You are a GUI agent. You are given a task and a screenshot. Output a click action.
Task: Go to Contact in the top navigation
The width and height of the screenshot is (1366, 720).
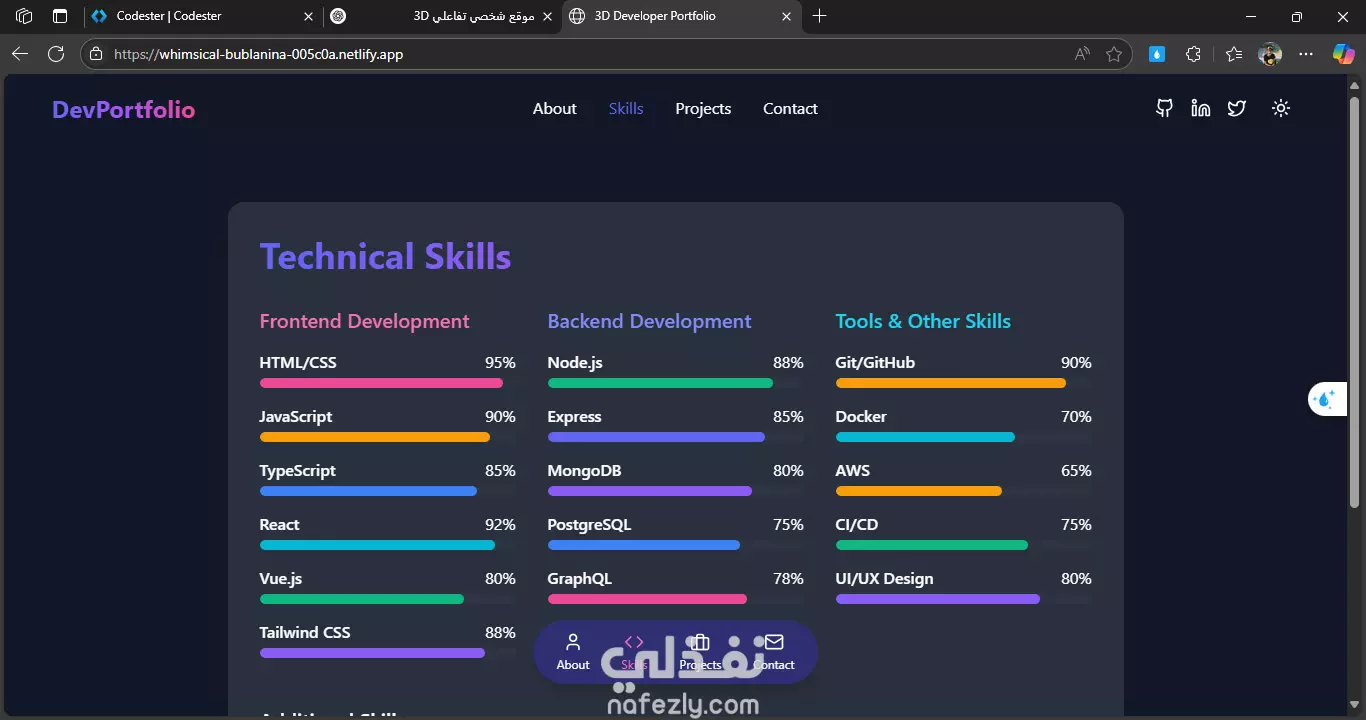[790, 108]
